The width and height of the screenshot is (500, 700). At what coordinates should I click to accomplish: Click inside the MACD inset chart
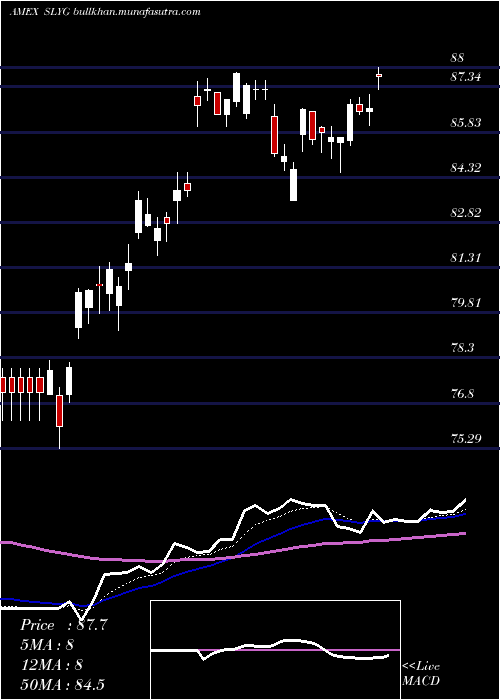coord(275,650)
